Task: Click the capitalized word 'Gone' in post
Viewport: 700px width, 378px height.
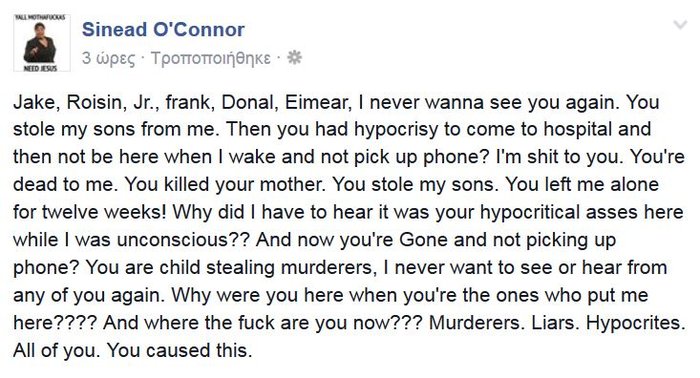Action: pyautogui.click(x=423, y=240)
